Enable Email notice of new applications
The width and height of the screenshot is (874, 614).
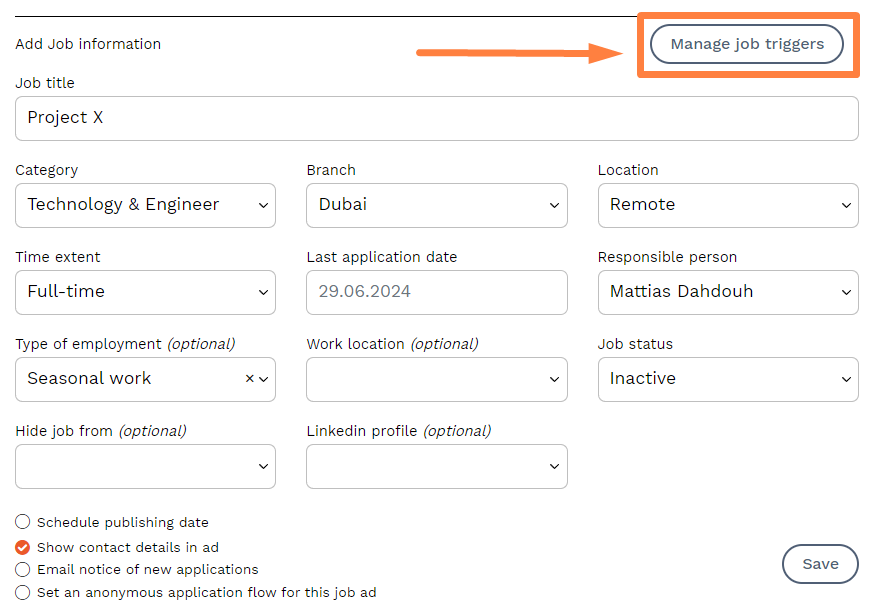pos(23,570)
